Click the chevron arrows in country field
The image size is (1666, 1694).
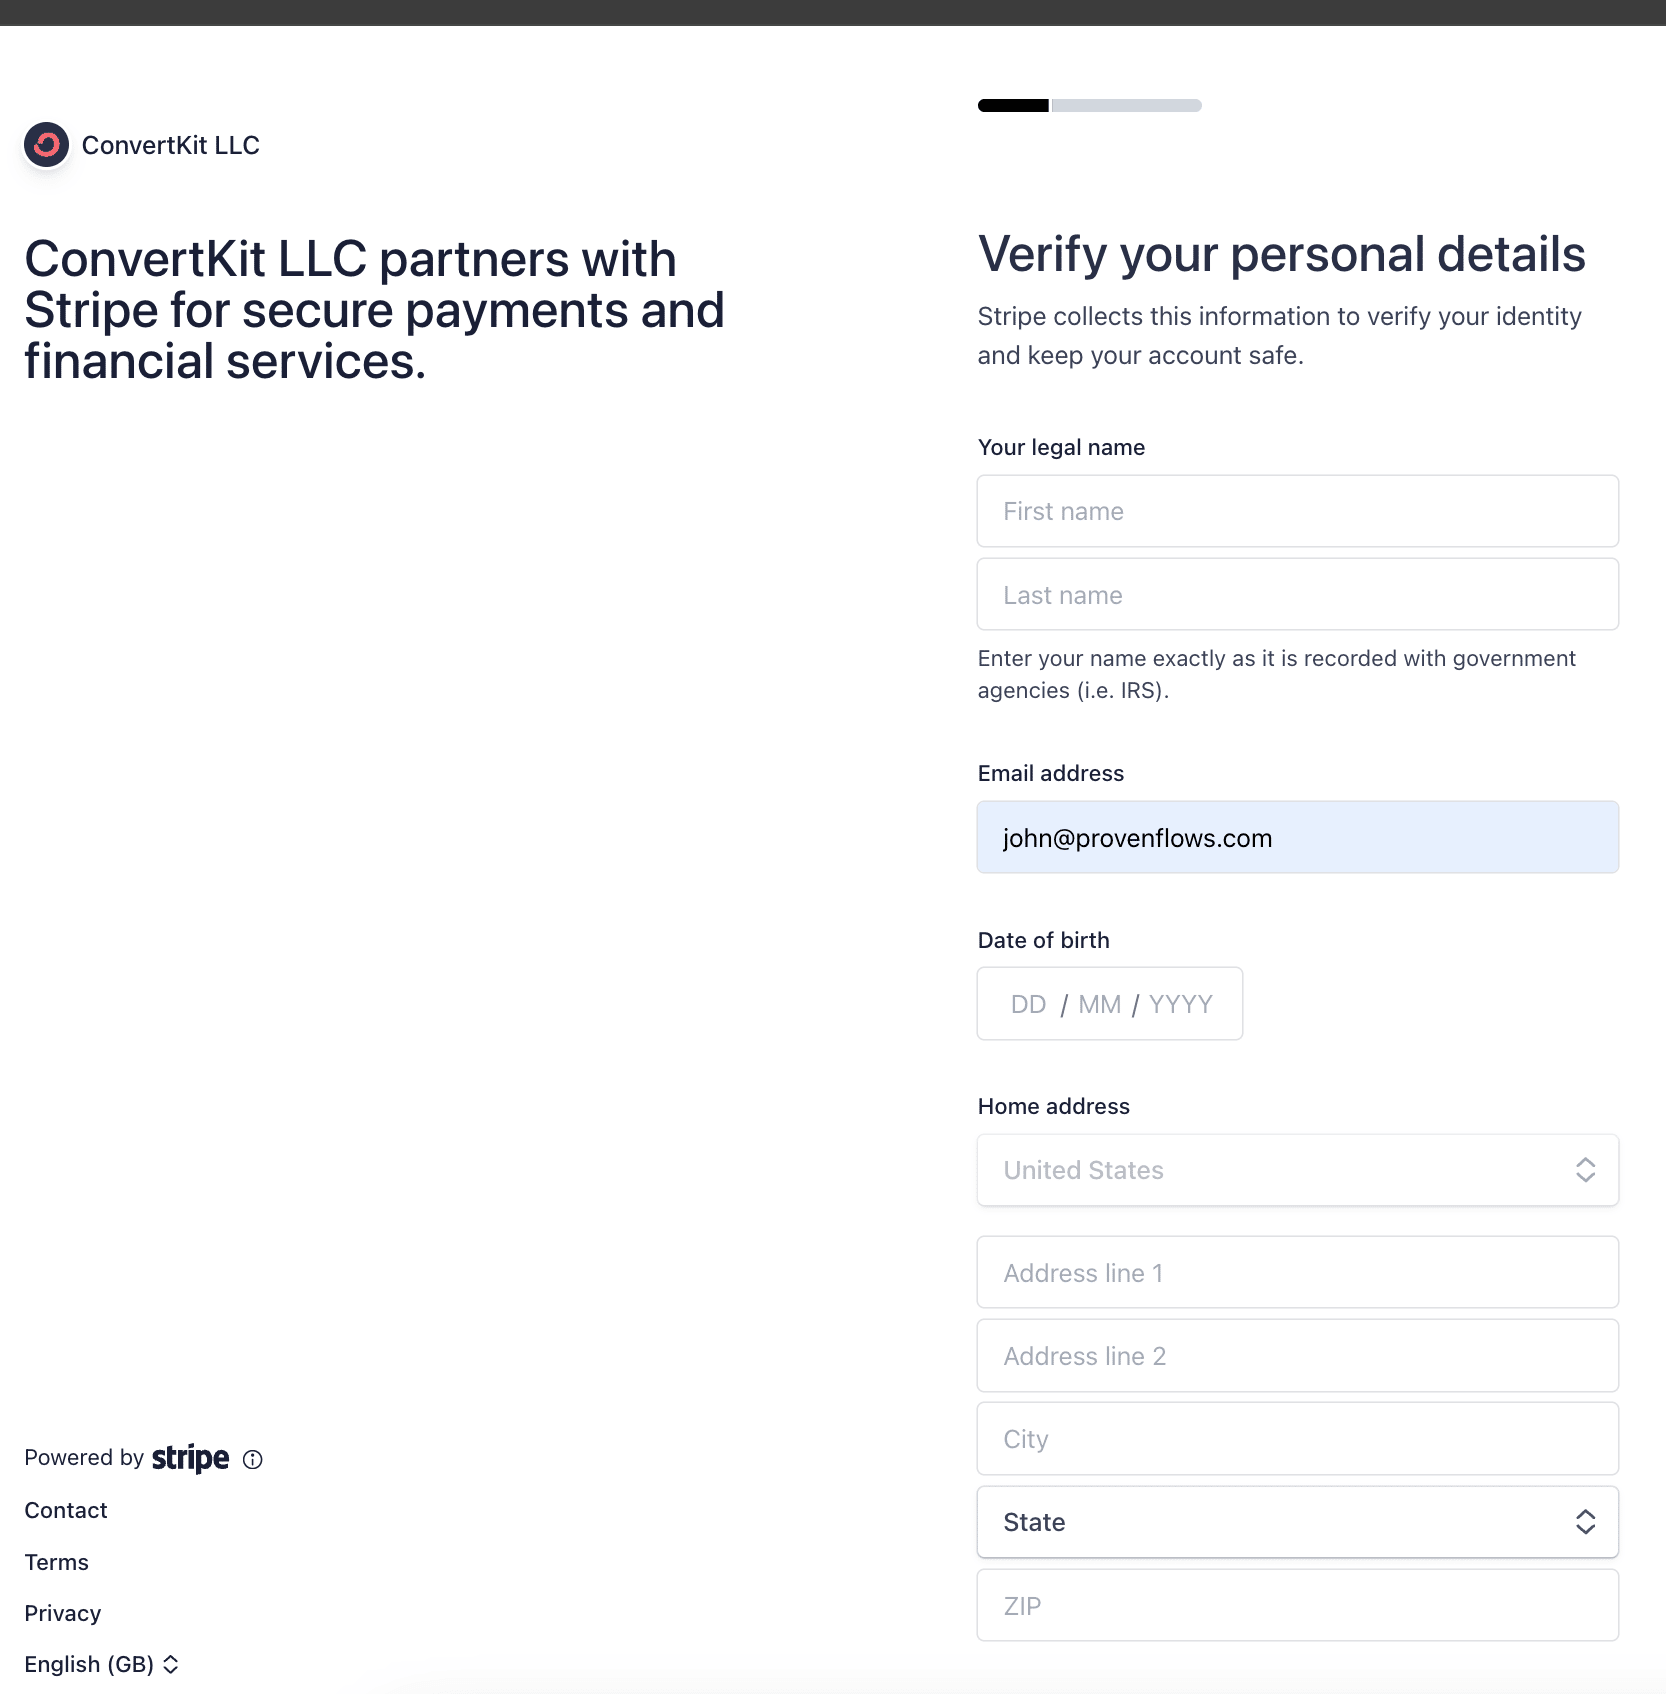click(1585, 1170)
